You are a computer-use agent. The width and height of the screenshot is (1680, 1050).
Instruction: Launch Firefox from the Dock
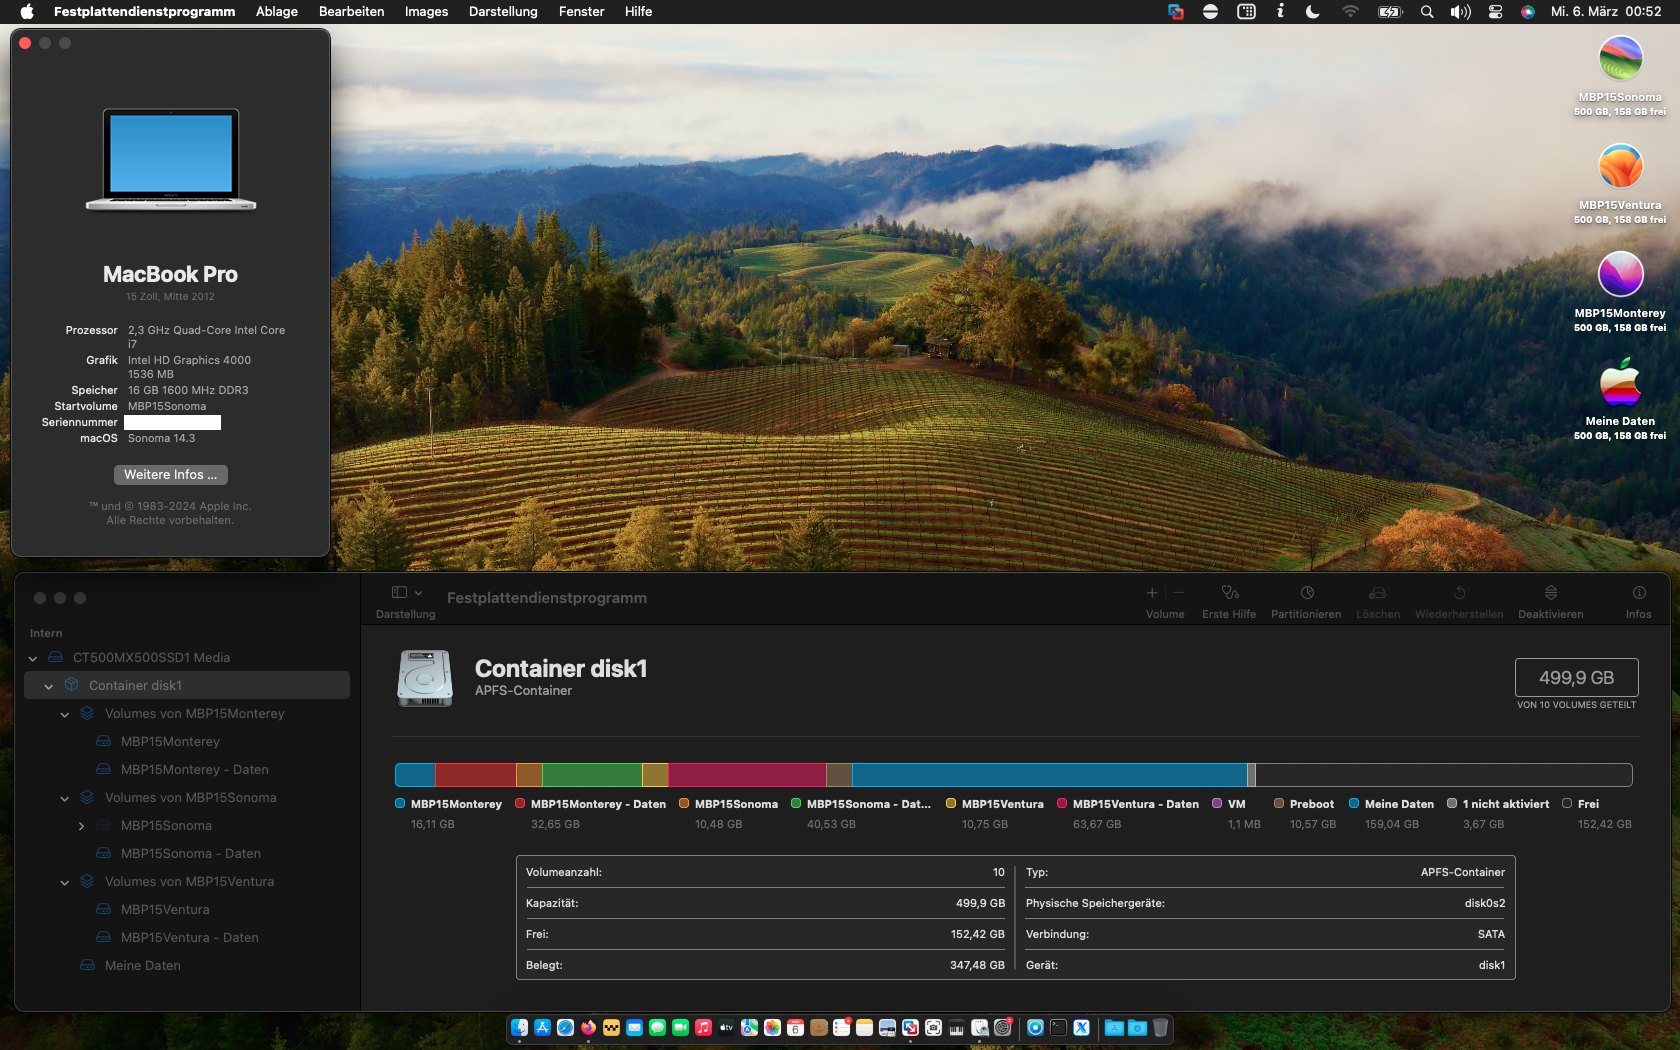pos(588,1027)
